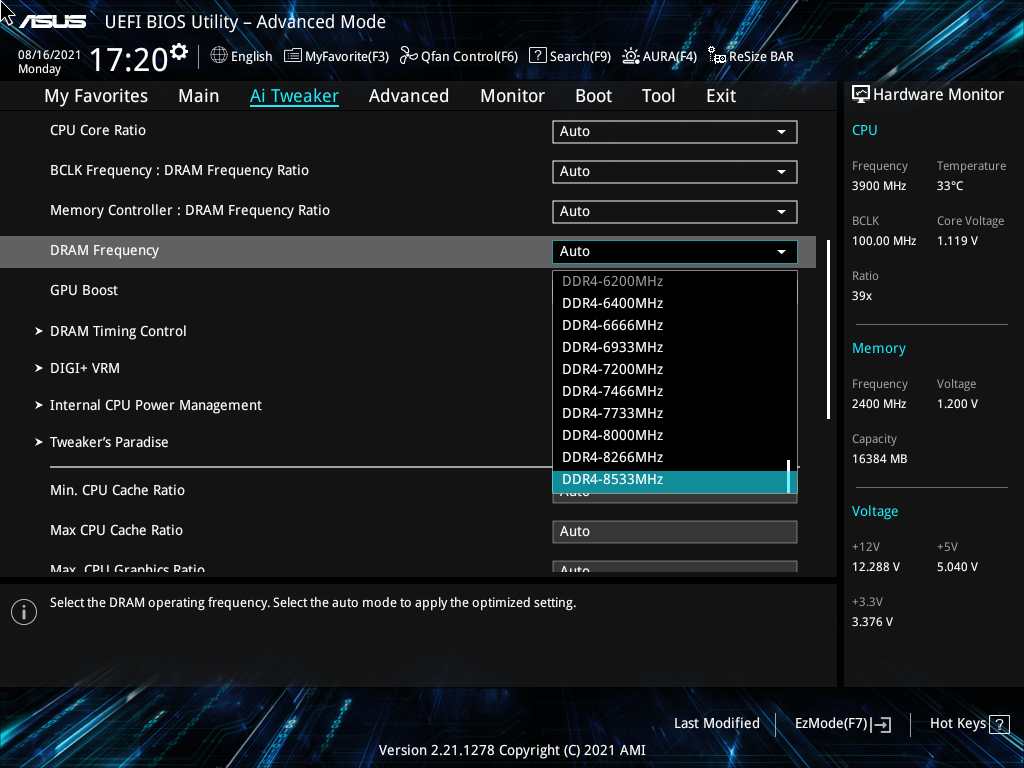Expand Tweaker's Paradise submenu

[x=109, y=442]
